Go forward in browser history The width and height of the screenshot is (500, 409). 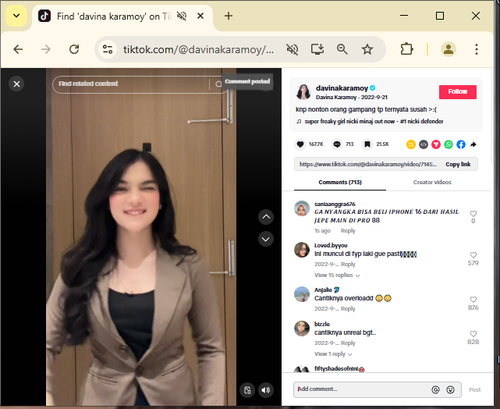coord(46,49)
